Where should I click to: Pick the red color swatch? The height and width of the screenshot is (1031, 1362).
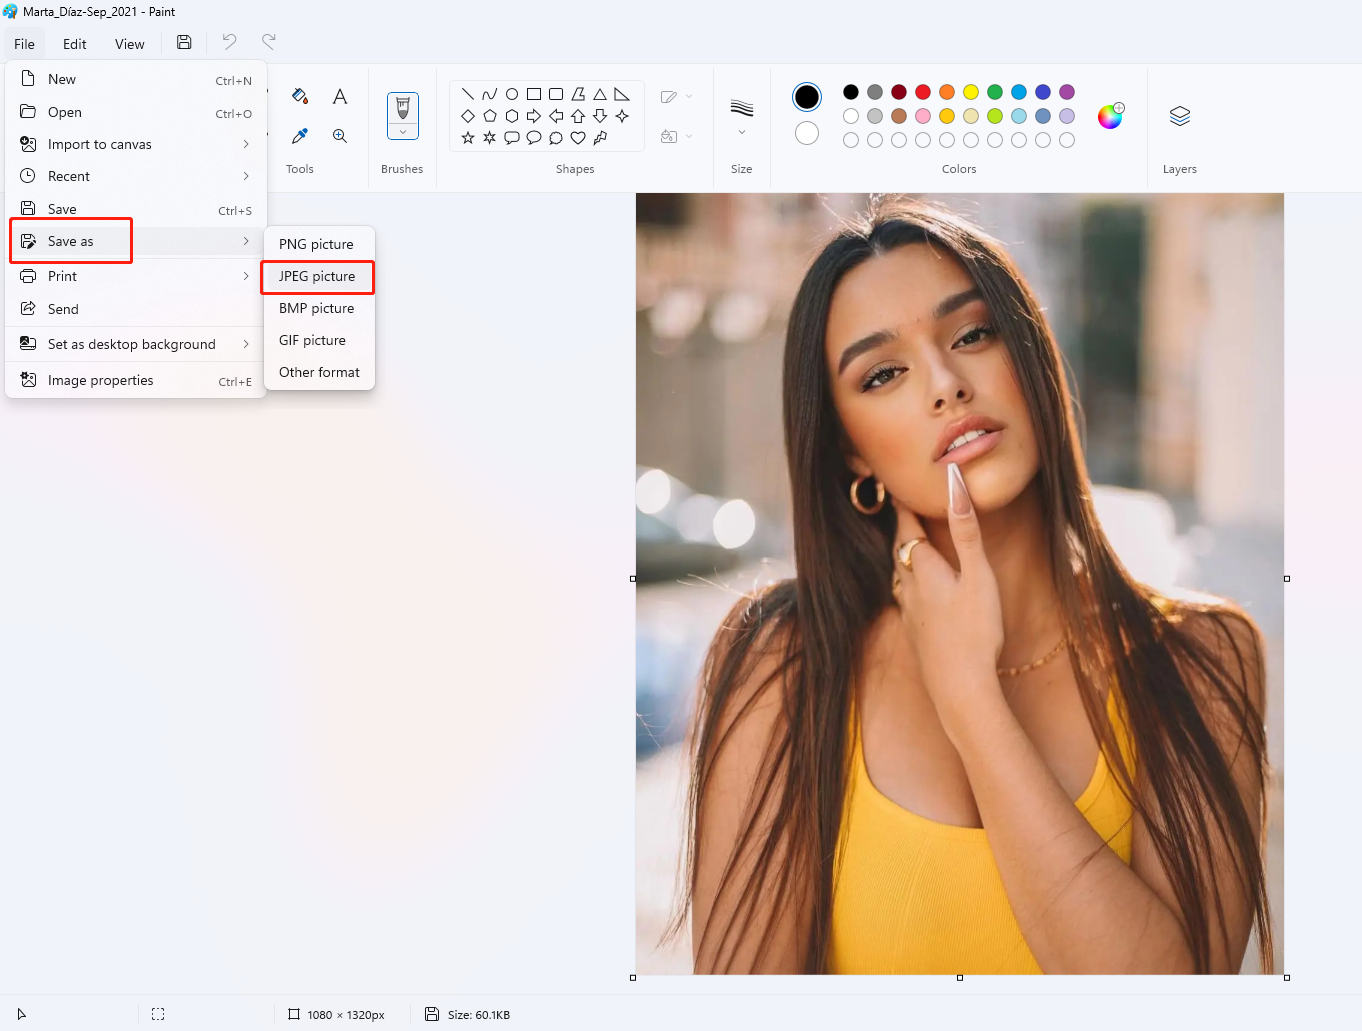(x=923, y=92)
